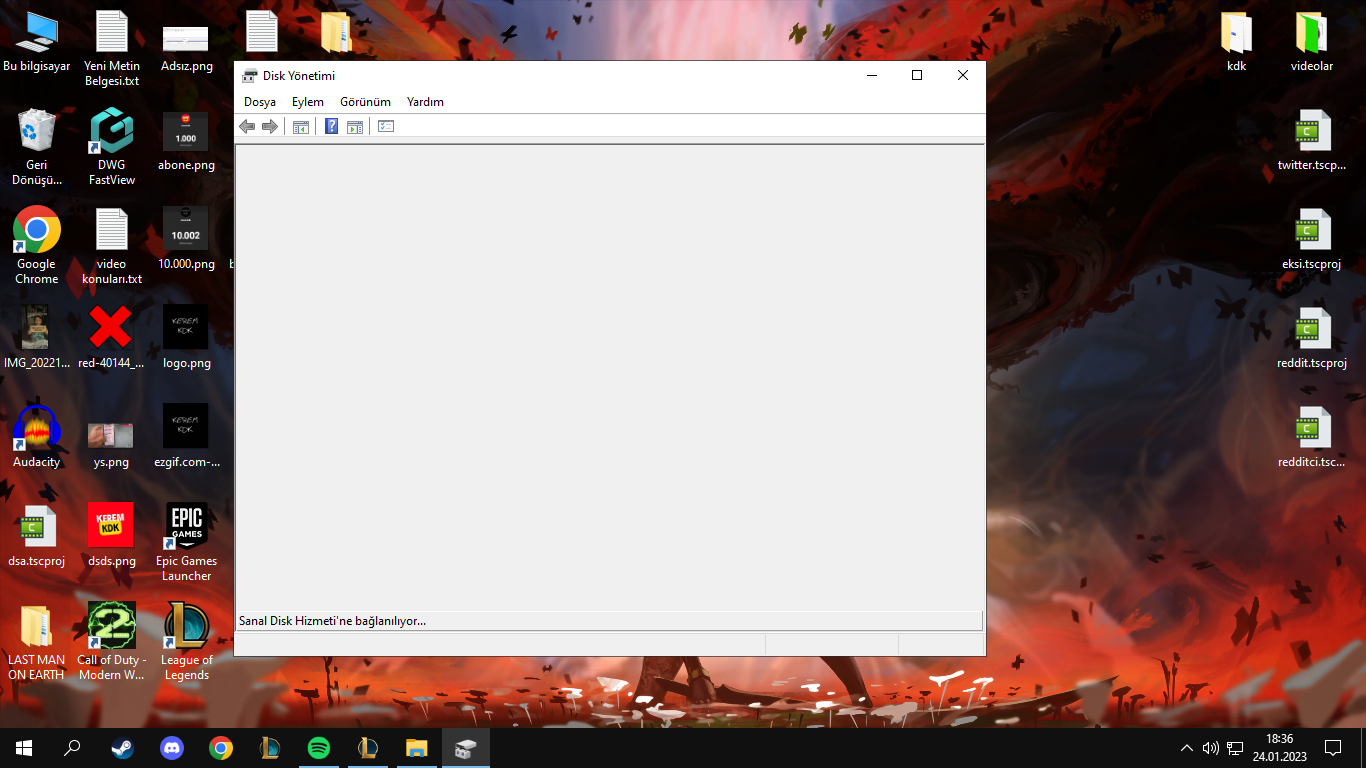Click the Disk Yönetimi taskbar button

pos(466,748)
